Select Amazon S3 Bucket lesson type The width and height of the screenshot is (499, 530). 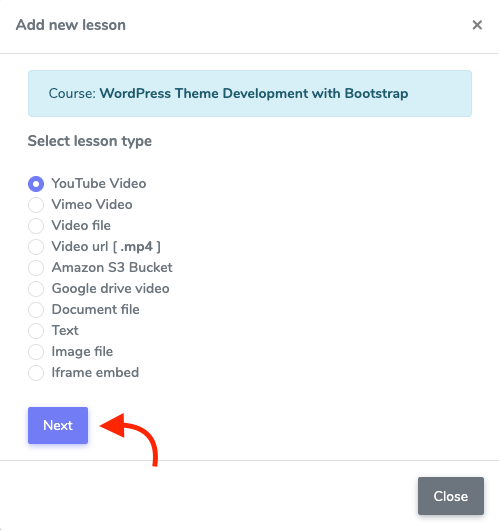point(36,268)
